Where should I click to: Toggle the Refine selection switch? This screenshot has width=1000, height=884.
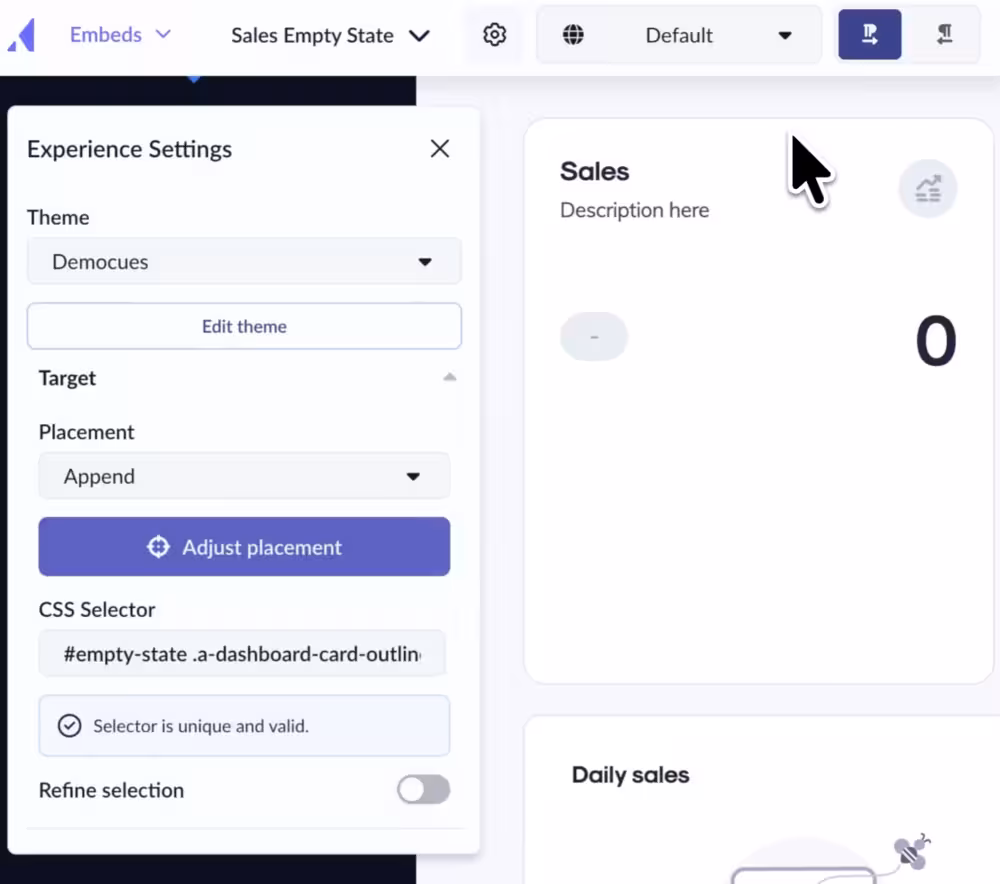[x=423, y=790]
